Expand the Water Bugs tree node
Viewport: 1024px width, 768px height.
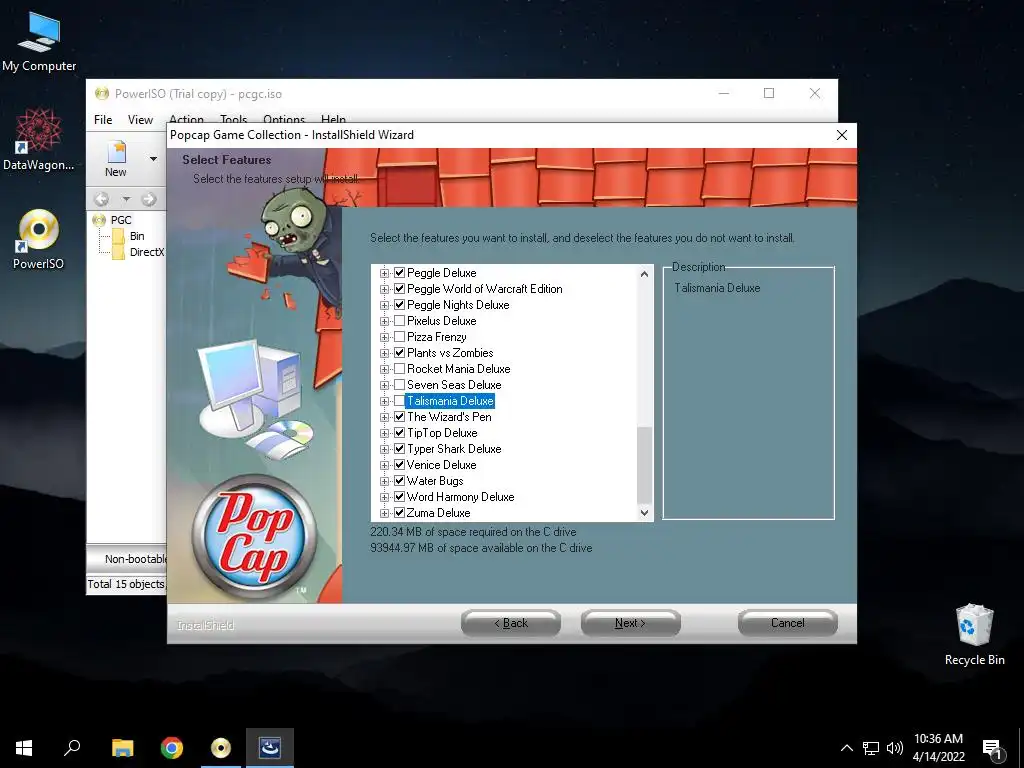click(385, 481)
